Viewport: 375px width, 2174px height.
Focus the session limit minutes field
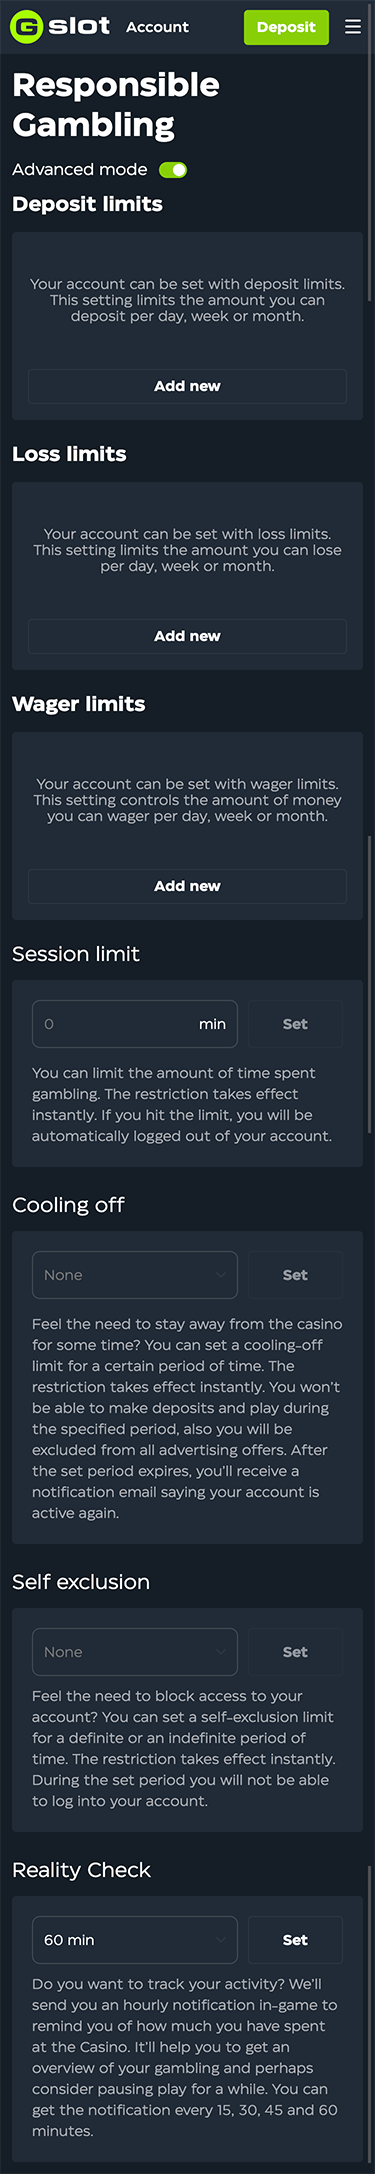[x=135, y=1024]
